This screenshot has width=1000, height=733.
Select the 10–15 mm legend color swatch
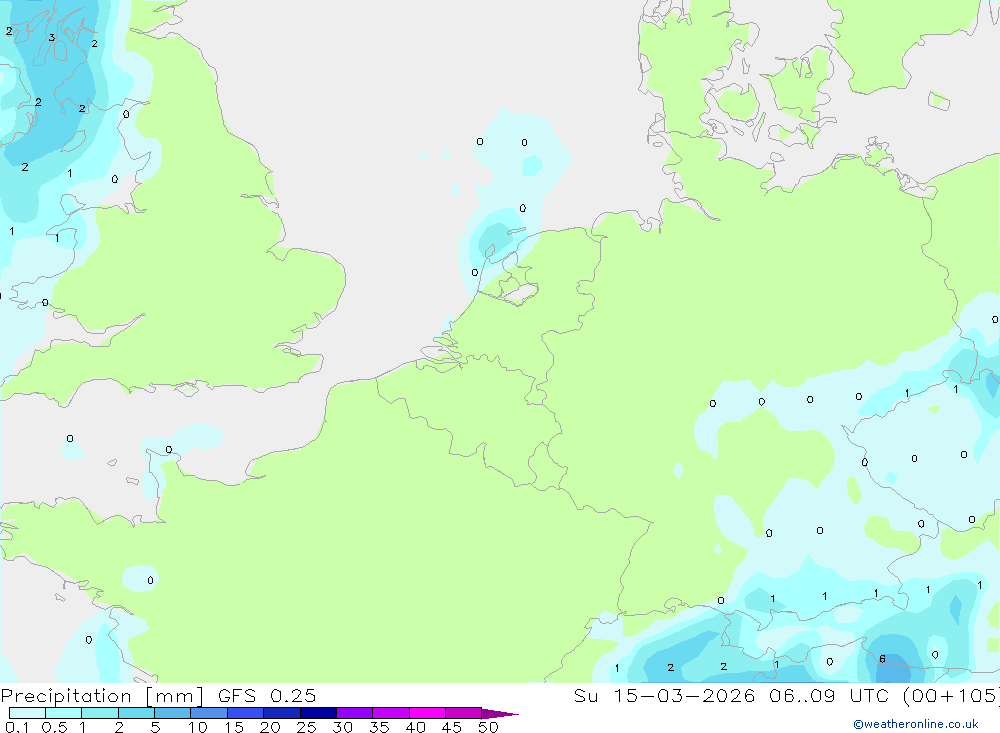209,713
